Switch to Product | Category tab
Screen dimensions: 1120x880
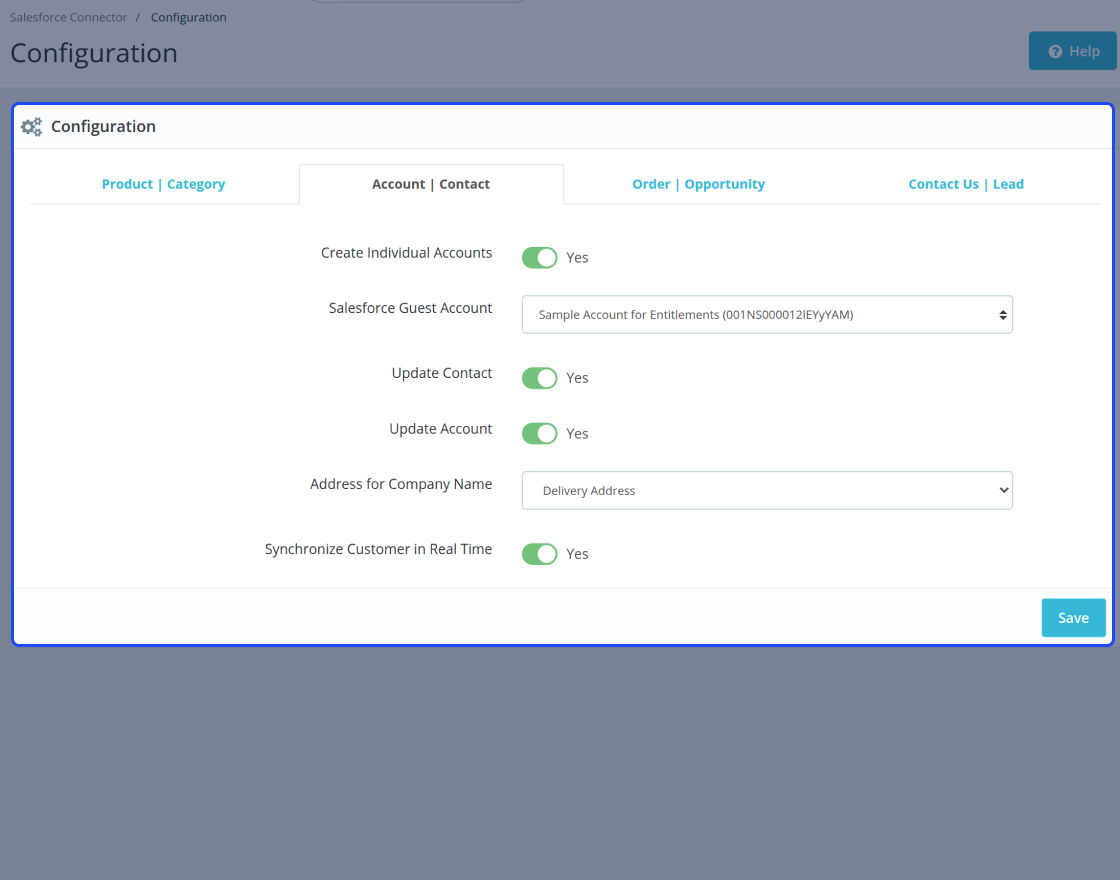pos(164,184)
